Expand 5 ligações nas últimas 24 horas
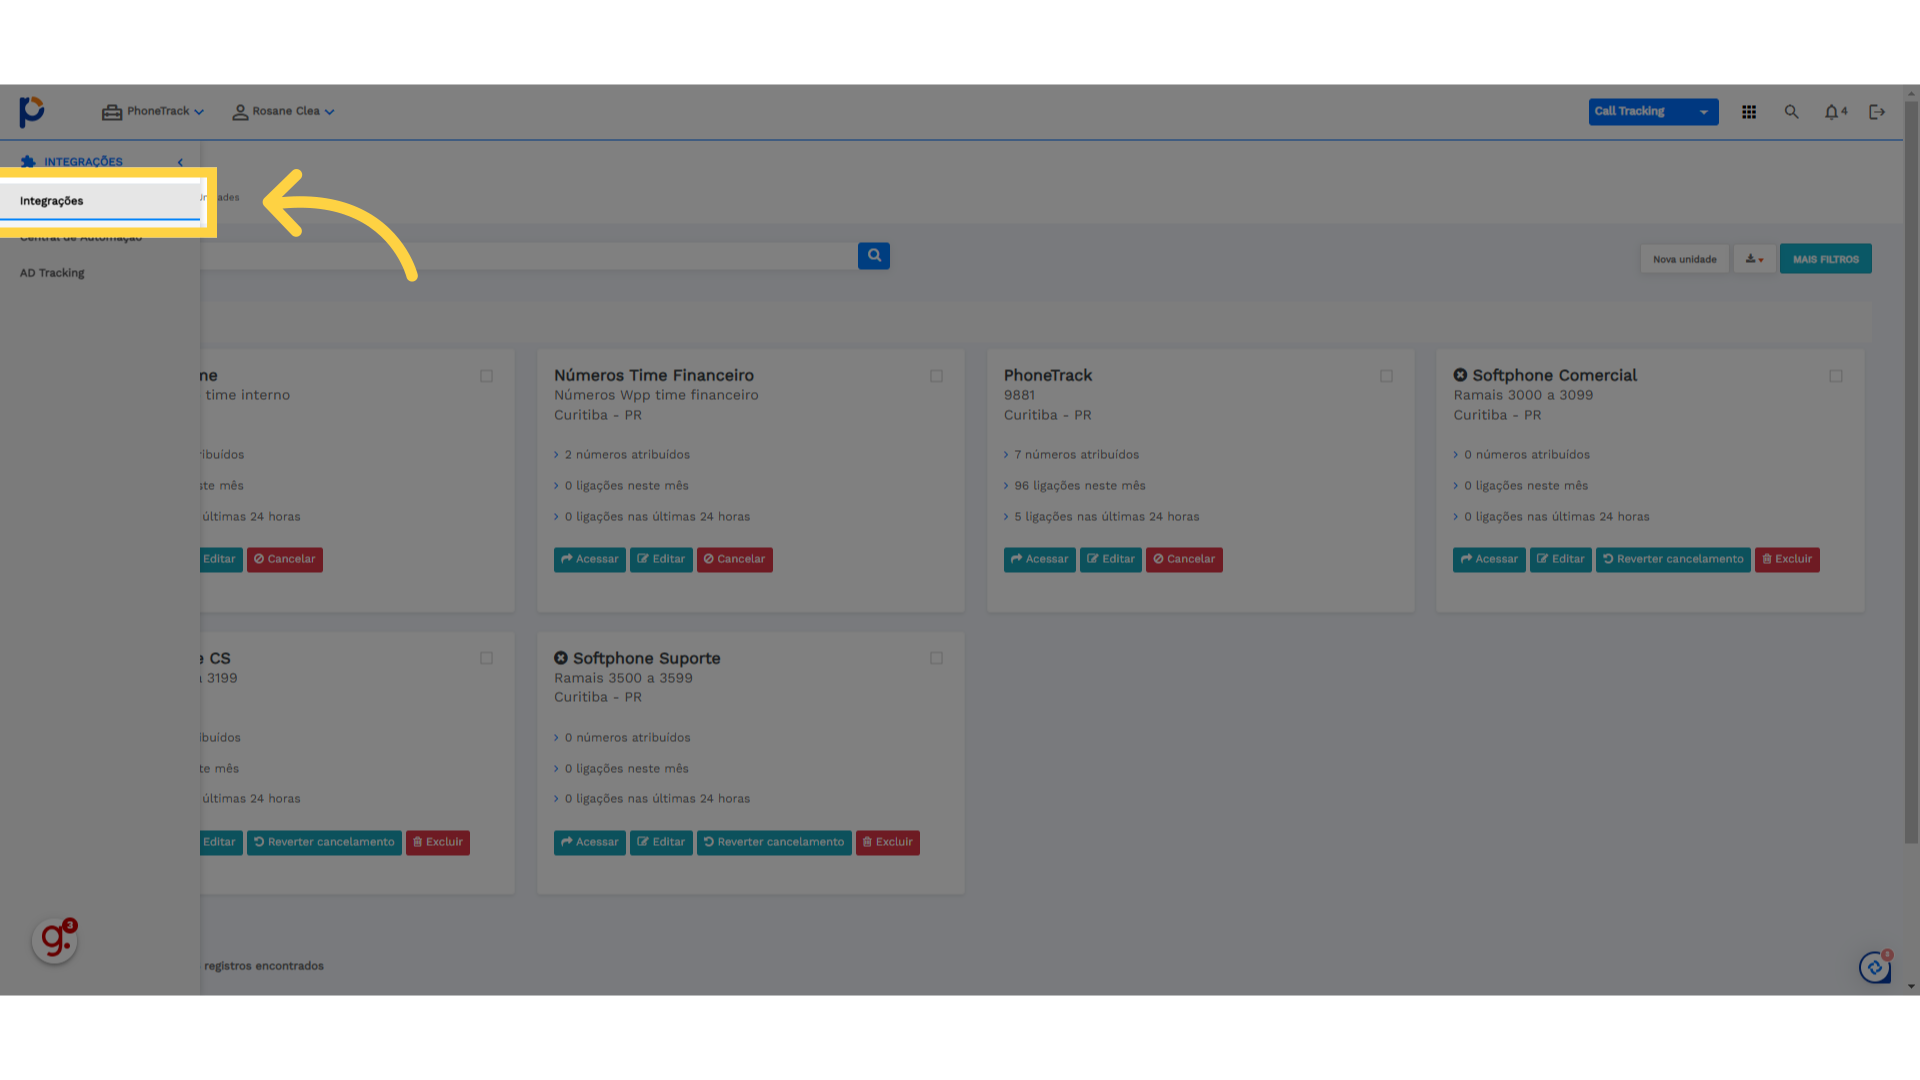1920x1080 pixels. (x=1102, y=517)
